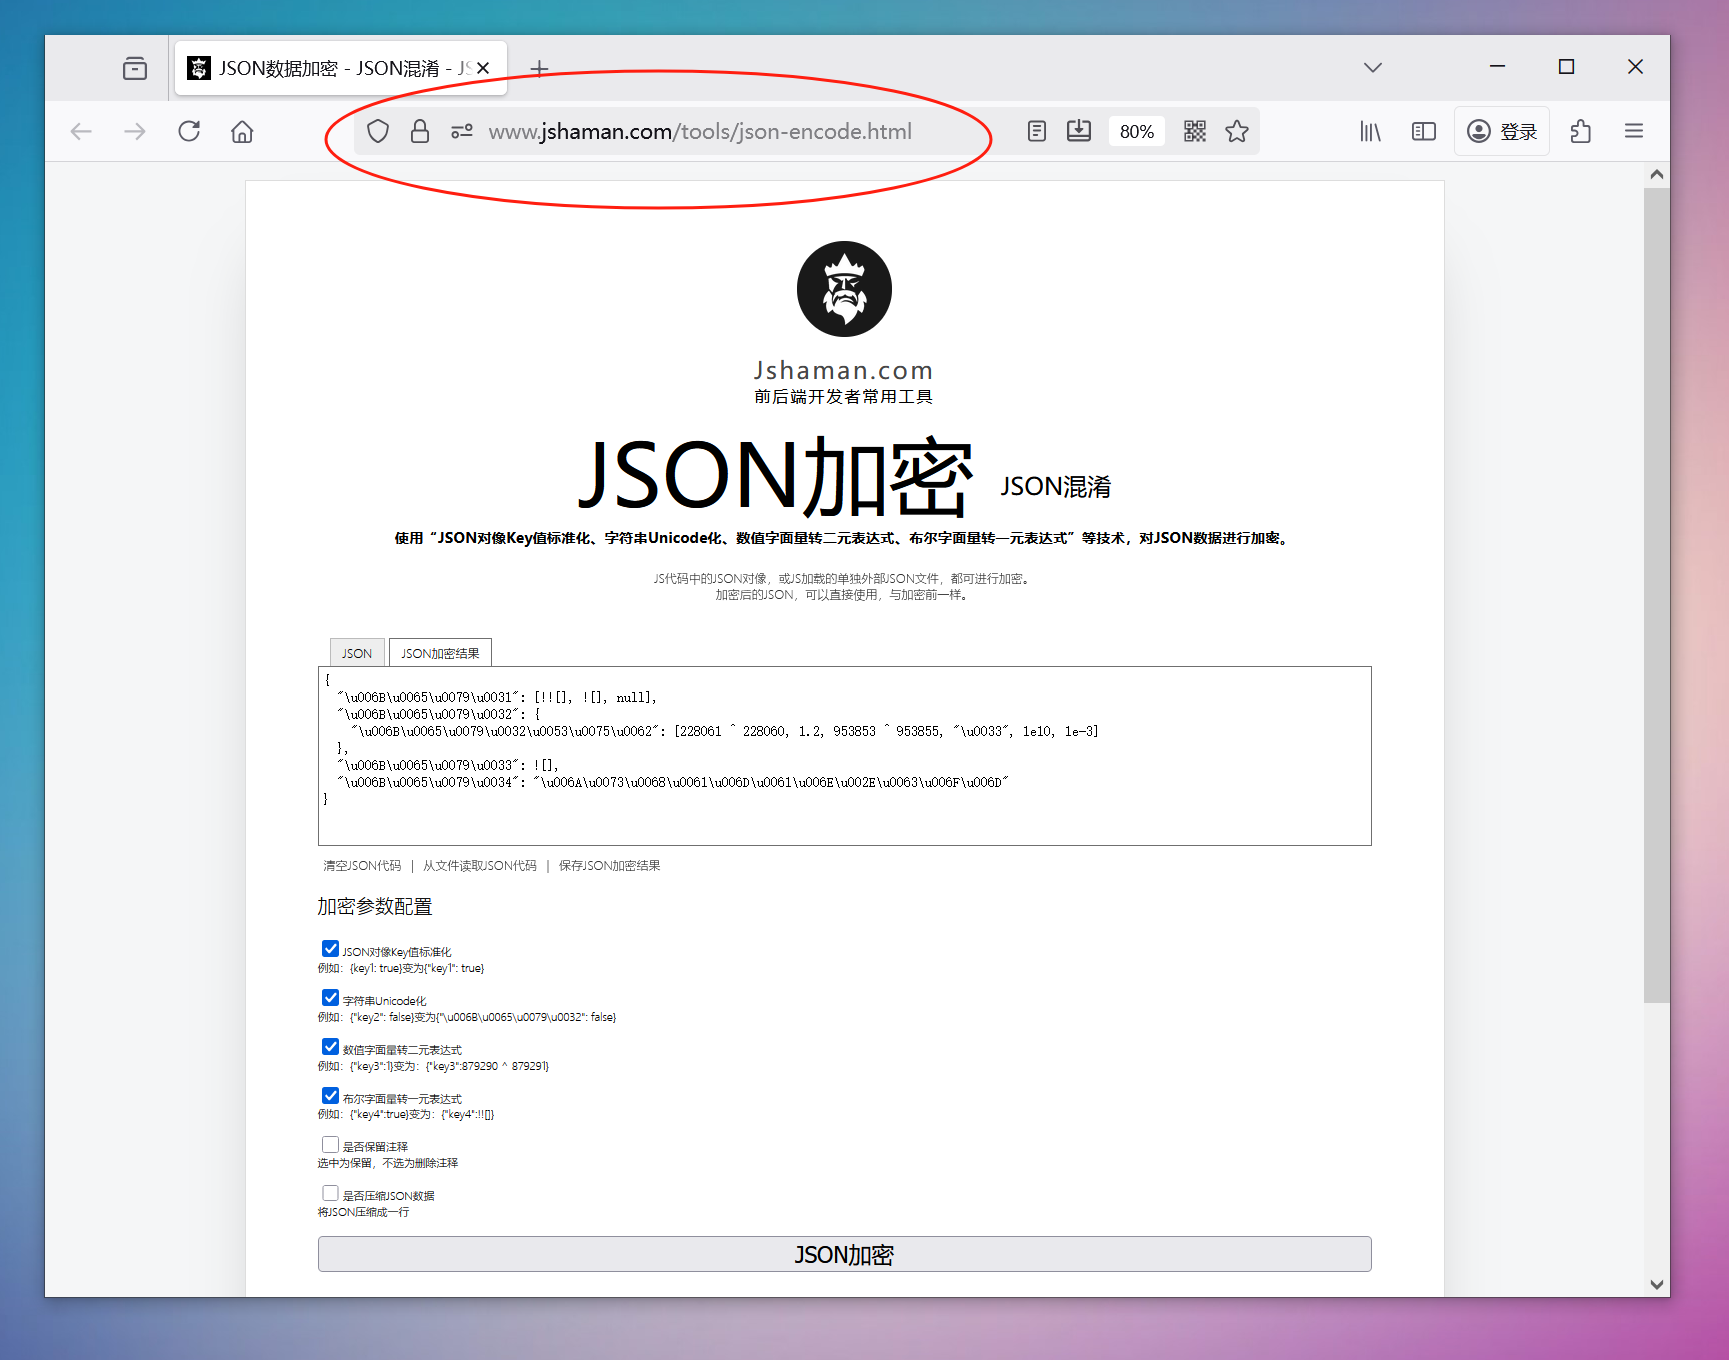Bookmark the page with the star icon
Image resolution: width=1729 pixels, height=1360 pixels.
coord(1237,131)
